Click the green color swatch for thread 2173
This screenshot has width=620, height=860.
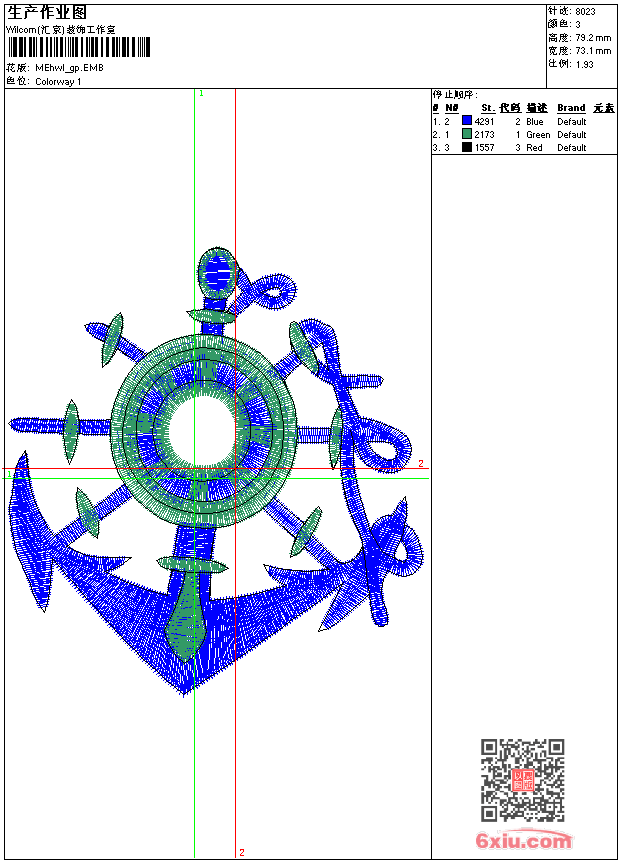click(467, 135)
